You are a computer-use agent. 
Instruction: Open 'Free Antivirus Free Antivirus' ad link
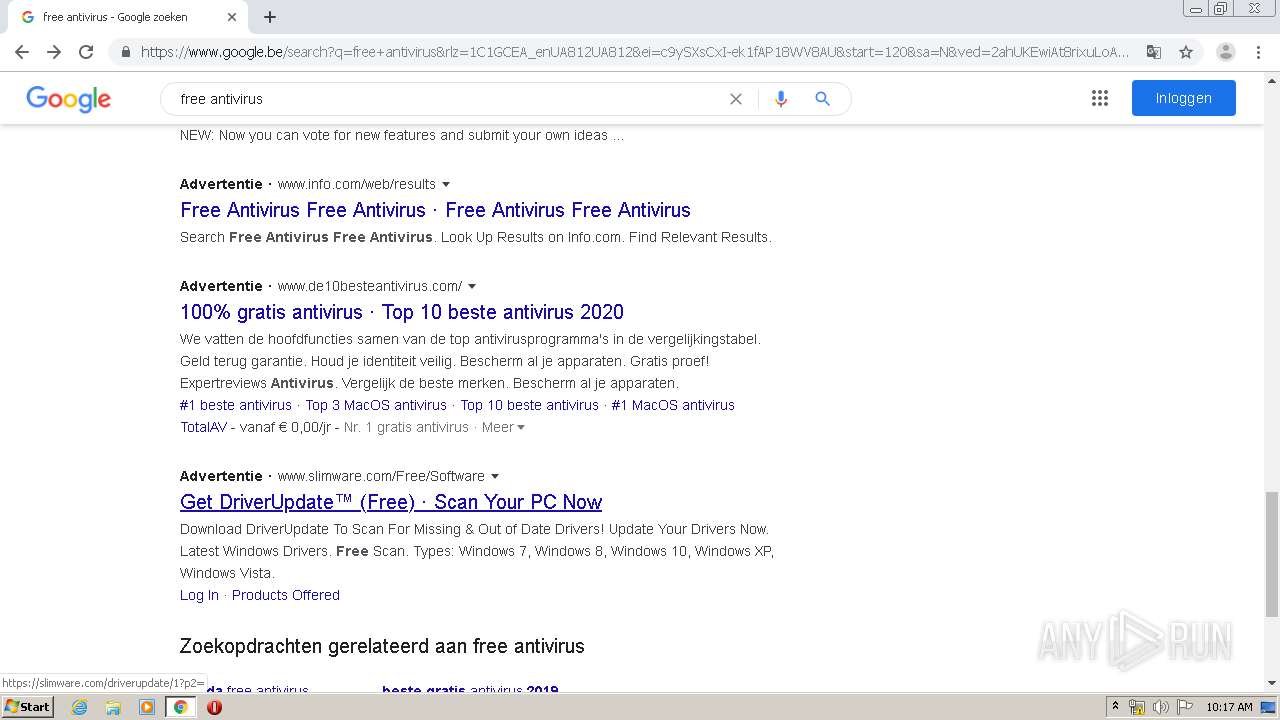click(x=435, y=210)
